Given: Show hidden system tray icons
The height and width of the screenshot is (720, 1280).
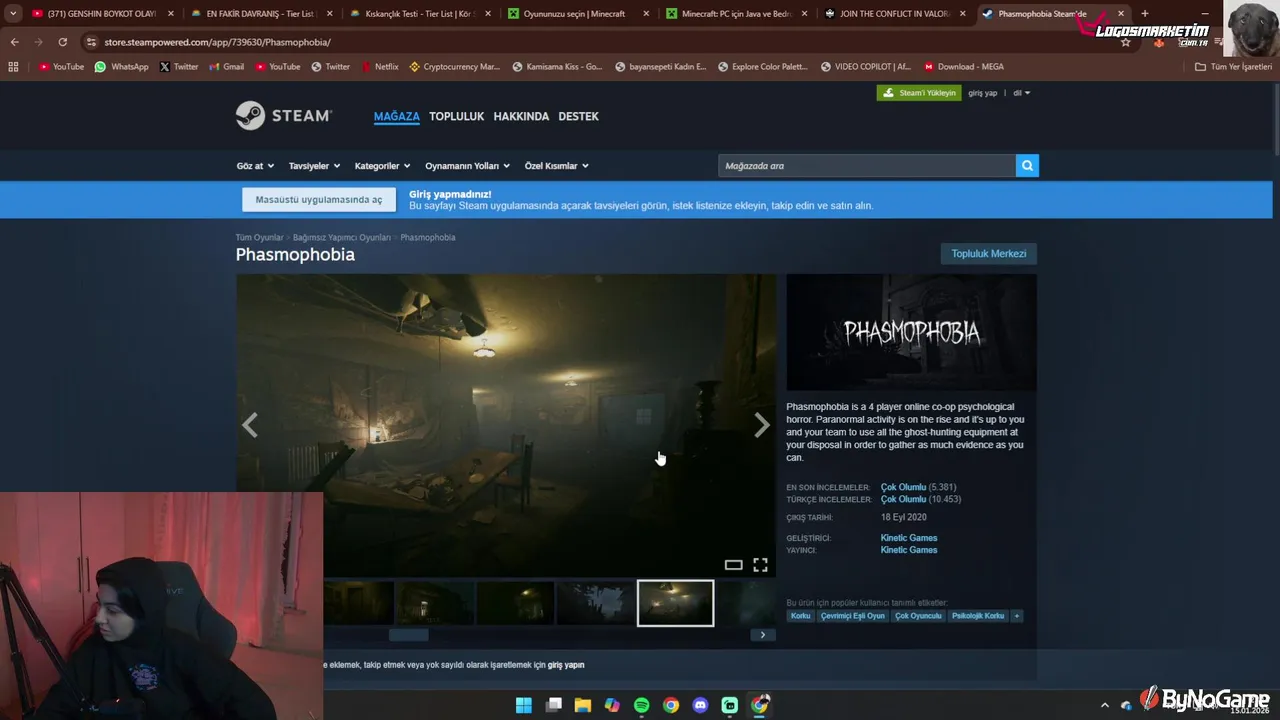Looking at the screenshot, I should click(1105, 705).
